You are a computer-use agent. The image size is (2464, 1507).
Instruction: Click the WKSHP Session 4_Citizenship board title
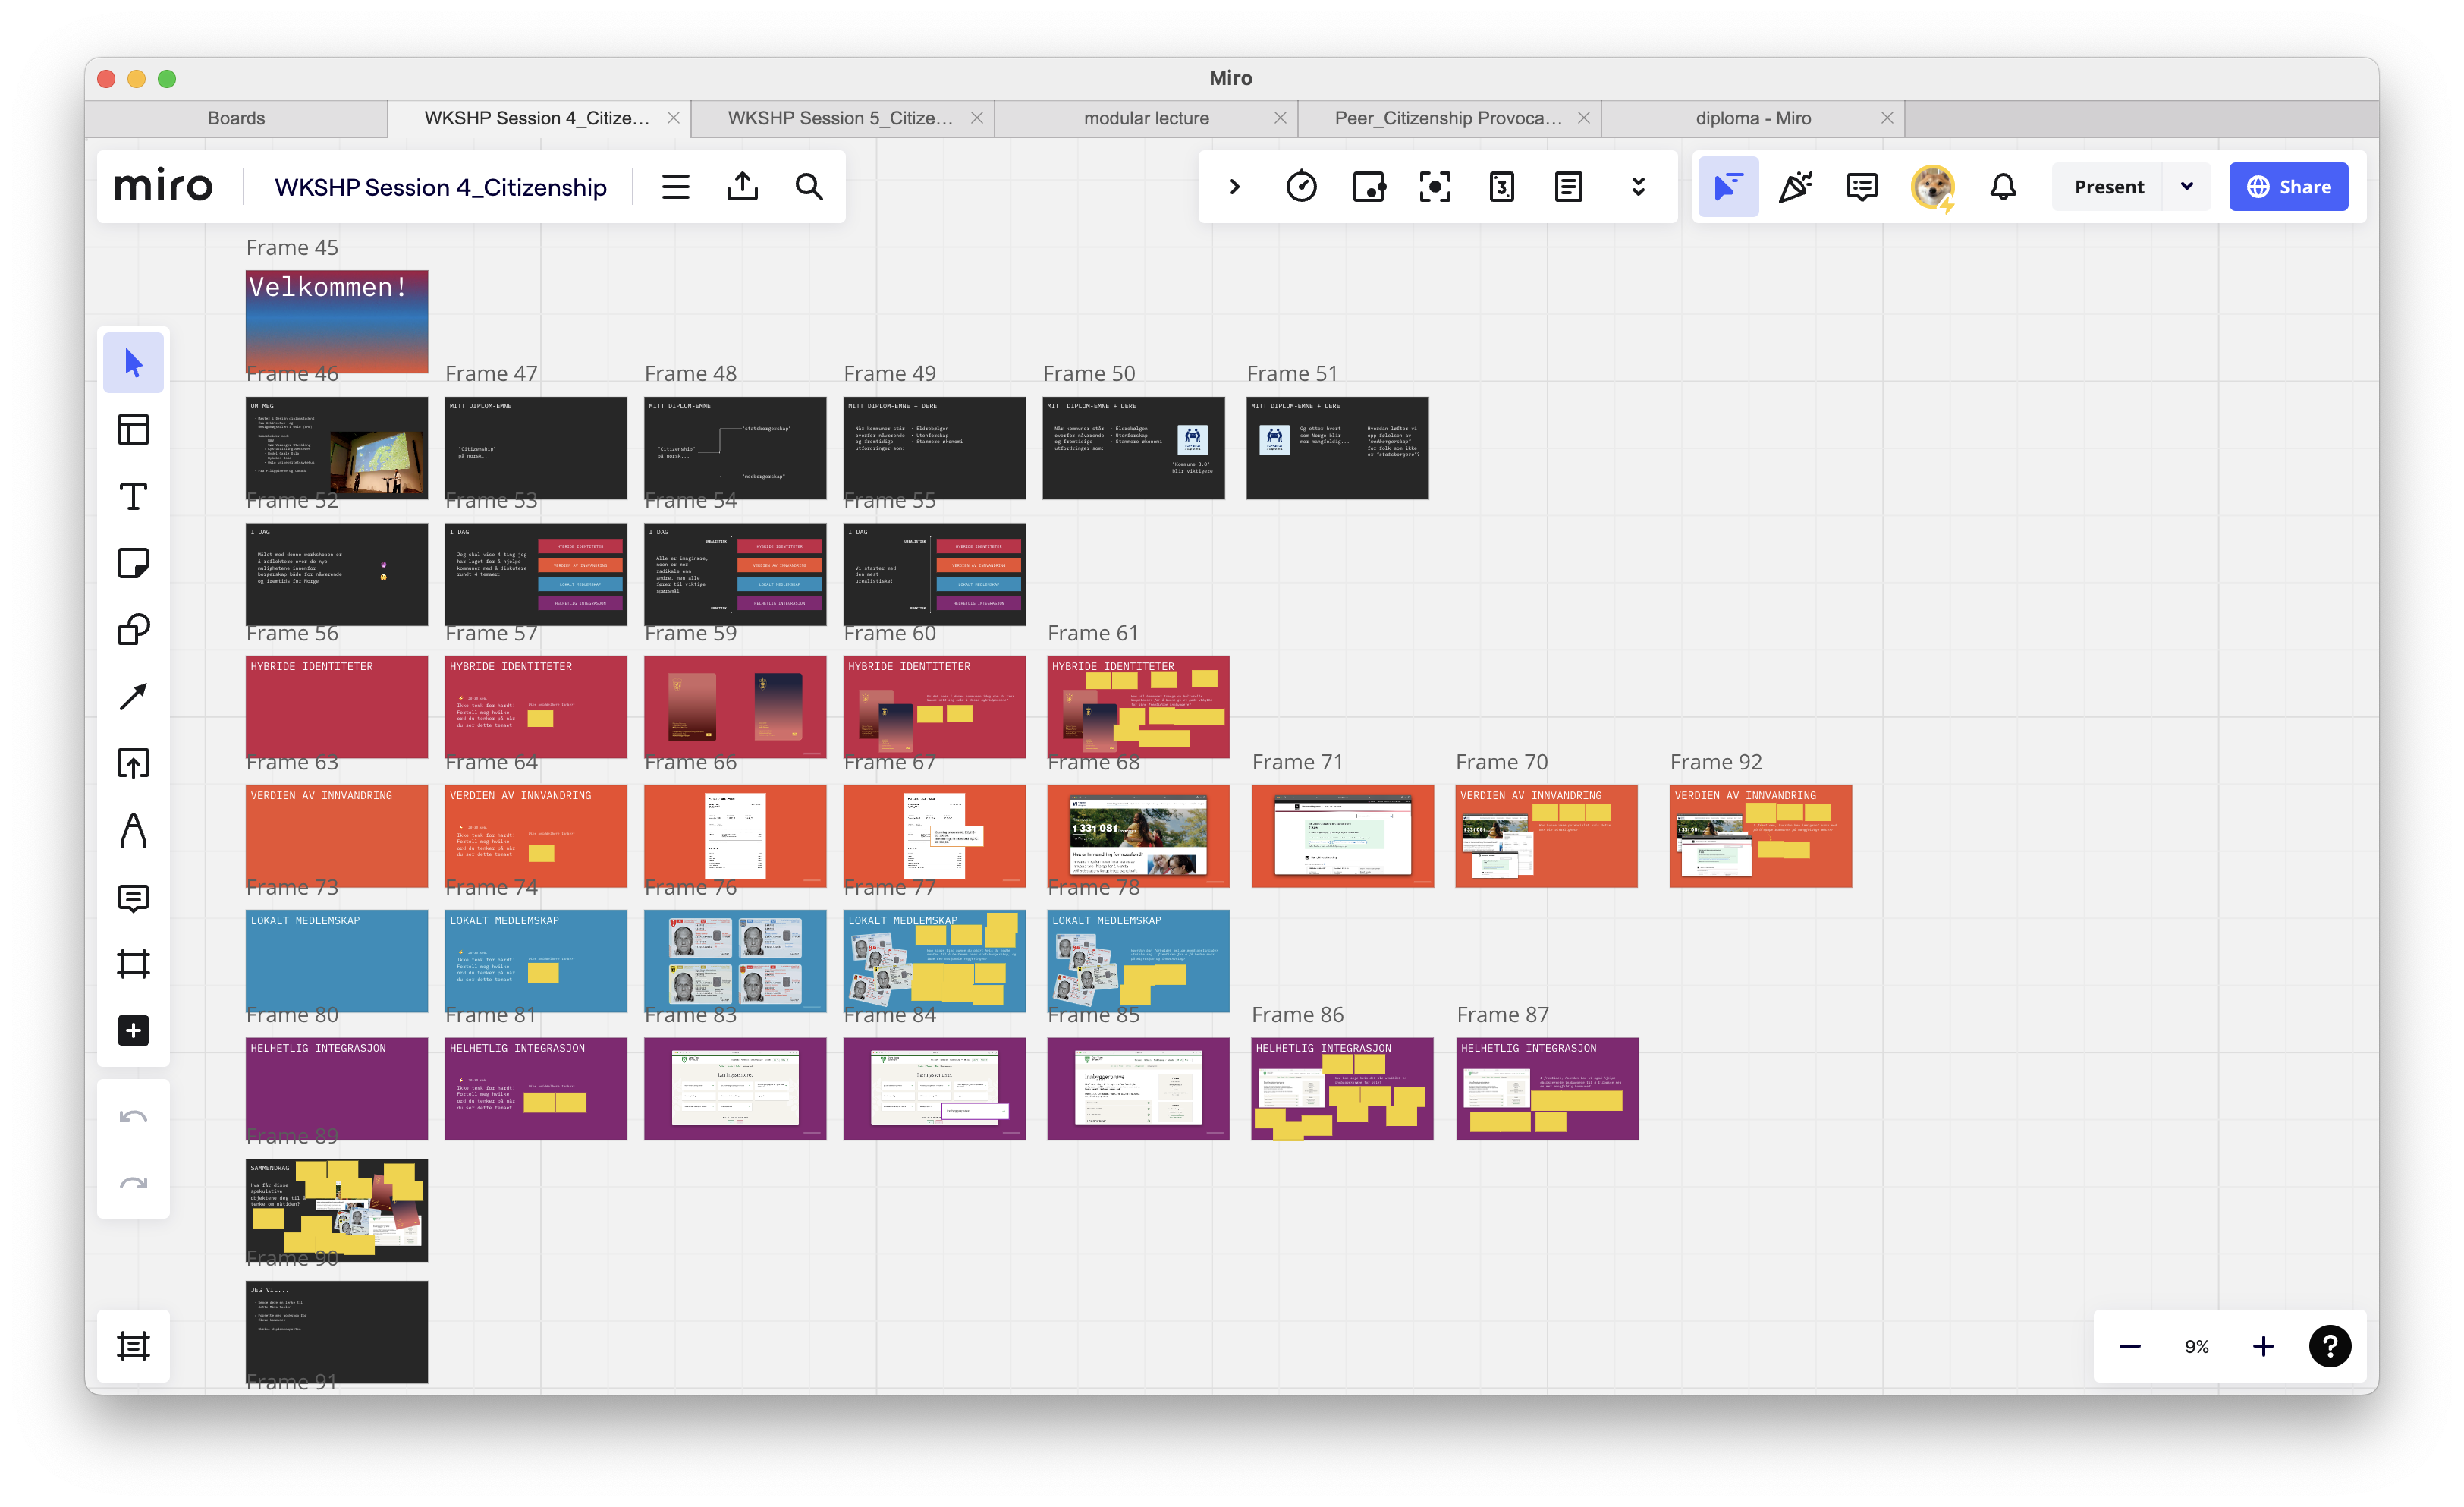[440, 187]
